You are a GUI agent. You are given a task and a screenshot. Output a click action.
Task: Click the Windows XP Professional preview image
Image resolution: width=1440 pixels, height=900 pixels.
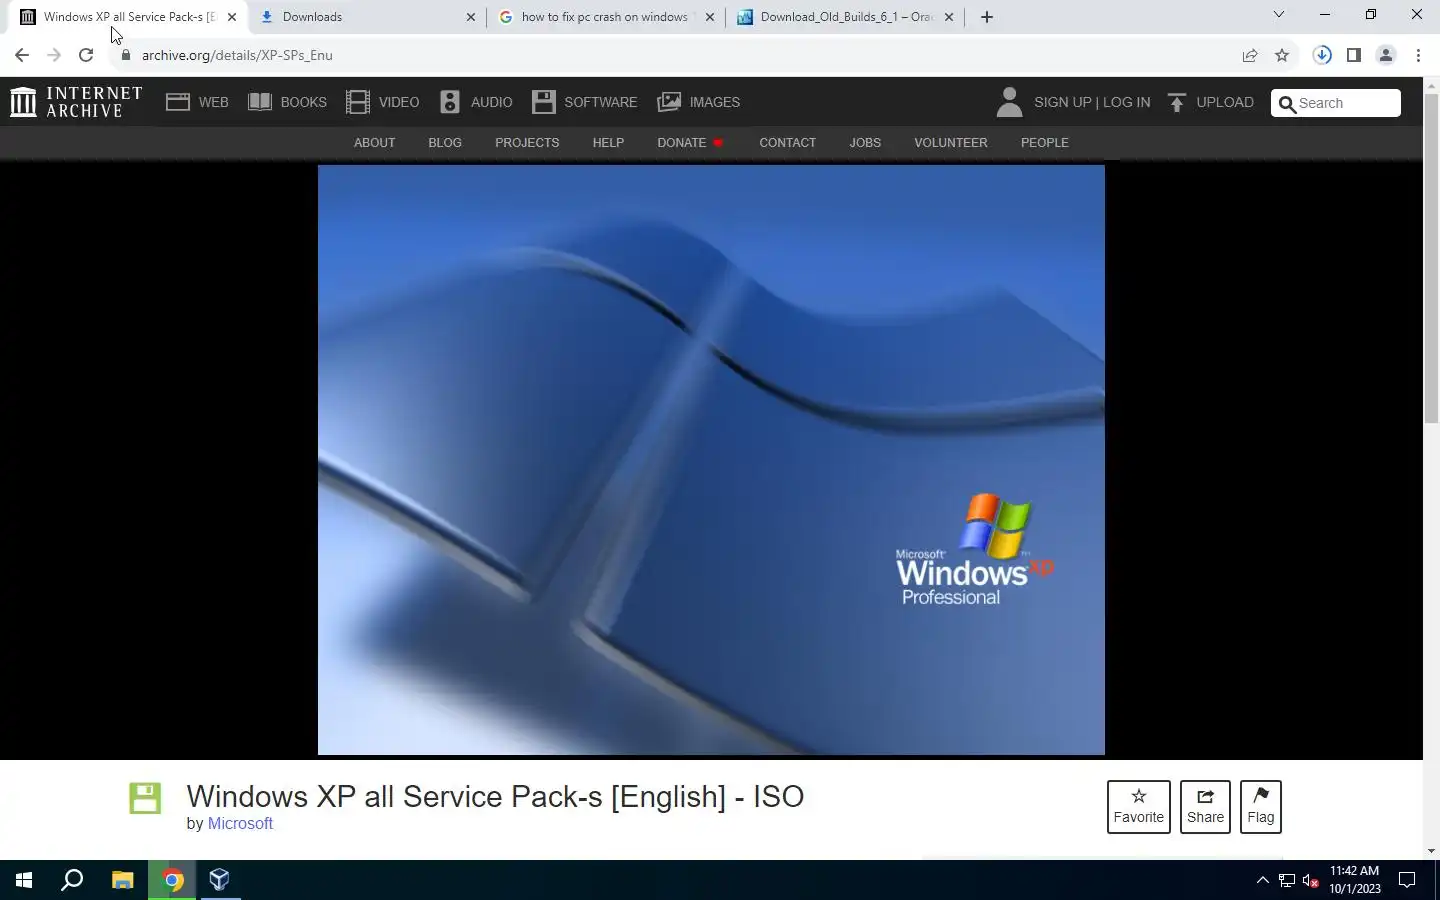[x=711, y=460]
